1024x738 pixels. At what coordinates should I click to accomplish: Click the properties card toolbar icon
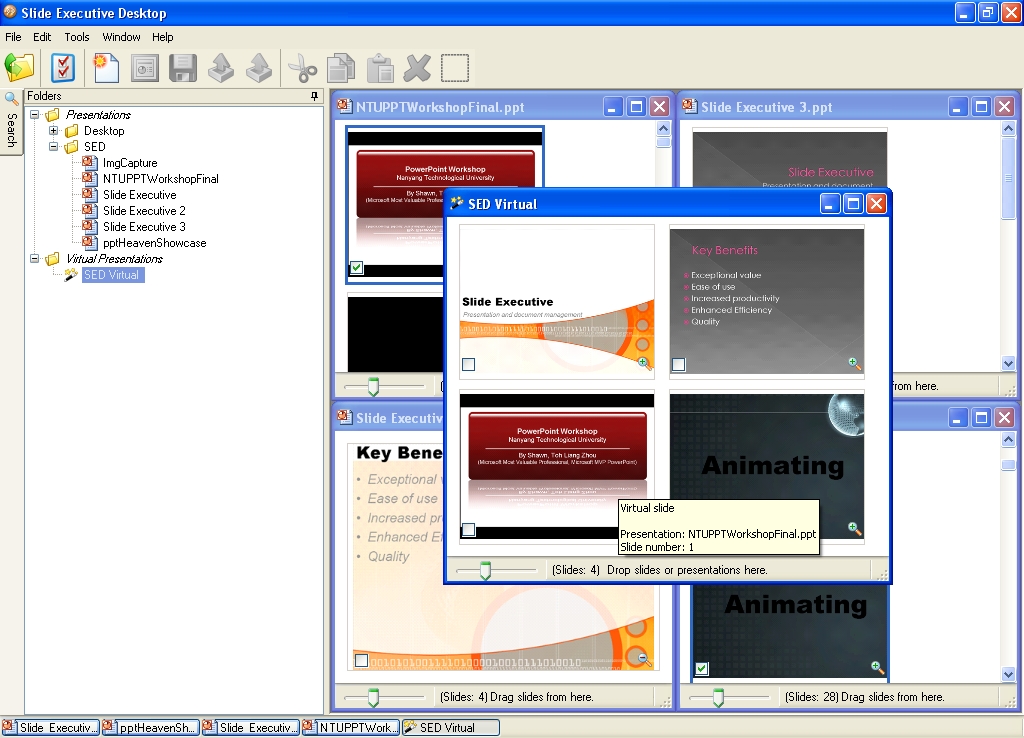[x=144, y=68]
